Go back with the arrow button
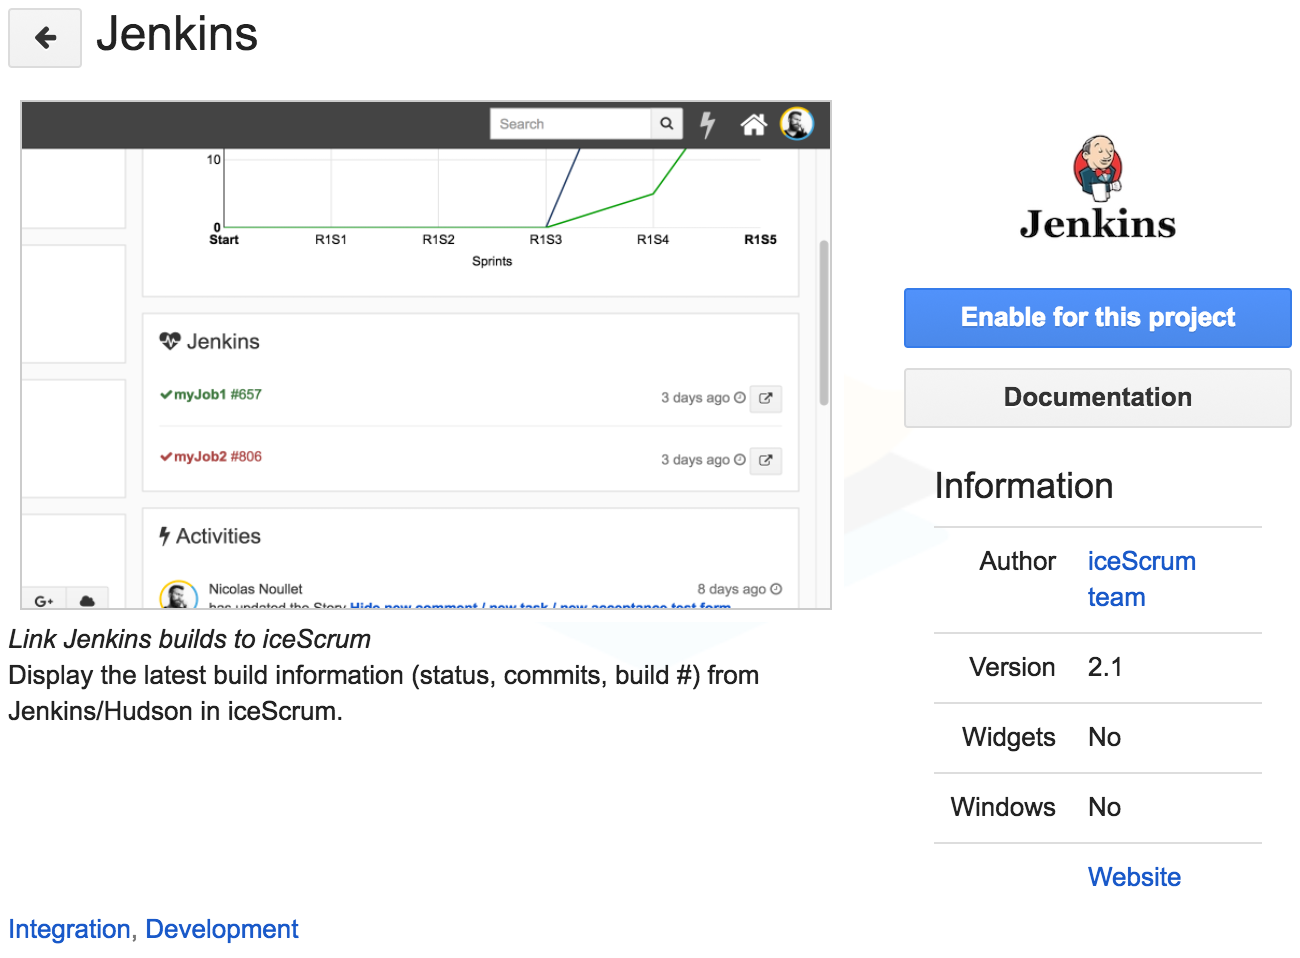This screenshot has height=958, width=1300. 45,38
